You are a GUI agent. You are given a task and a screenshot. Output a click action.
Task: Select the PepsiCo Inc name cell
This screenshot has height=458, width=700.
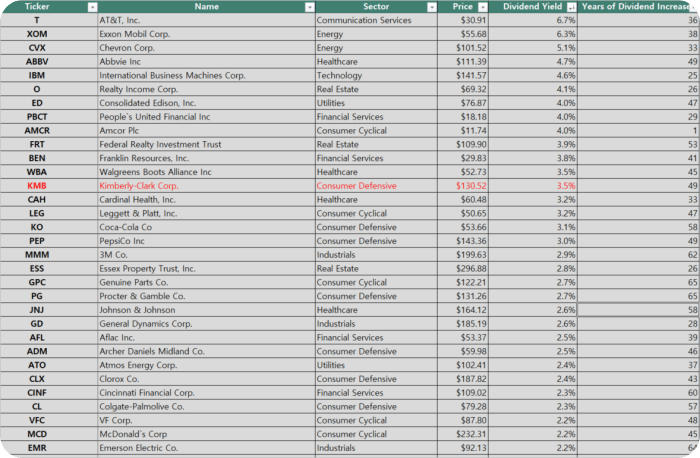pyautogui.click(x=206, y=241)
